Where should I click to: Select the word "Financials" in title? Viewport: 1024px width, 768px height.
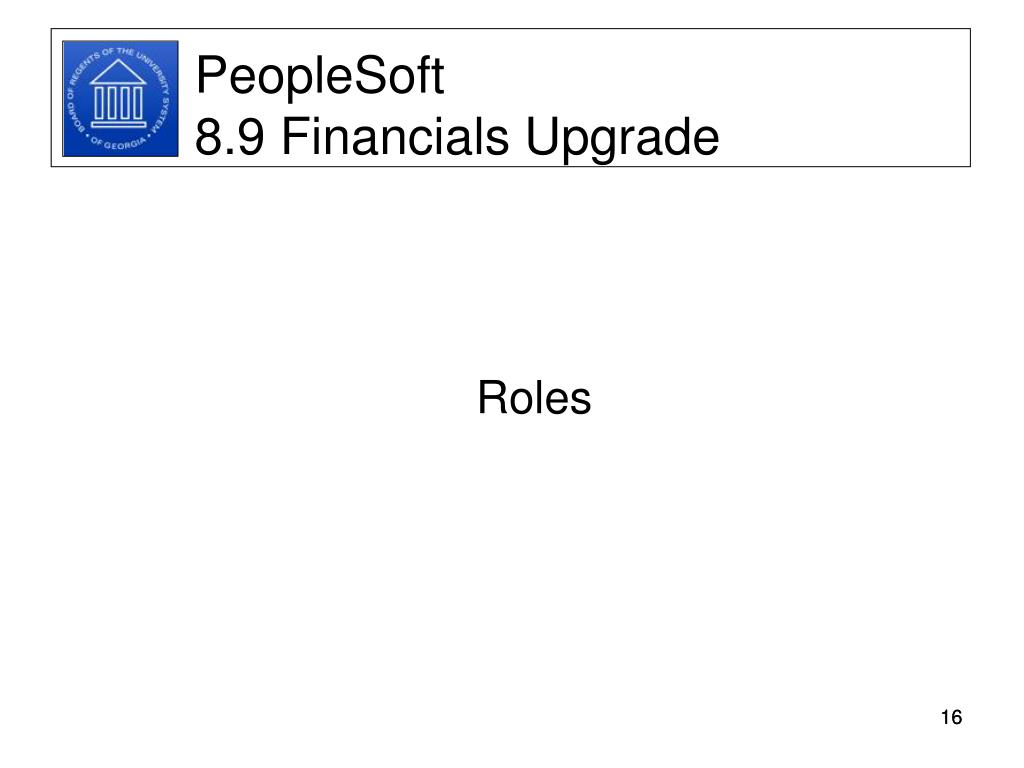pyautogui.click(x=395, y=136)
